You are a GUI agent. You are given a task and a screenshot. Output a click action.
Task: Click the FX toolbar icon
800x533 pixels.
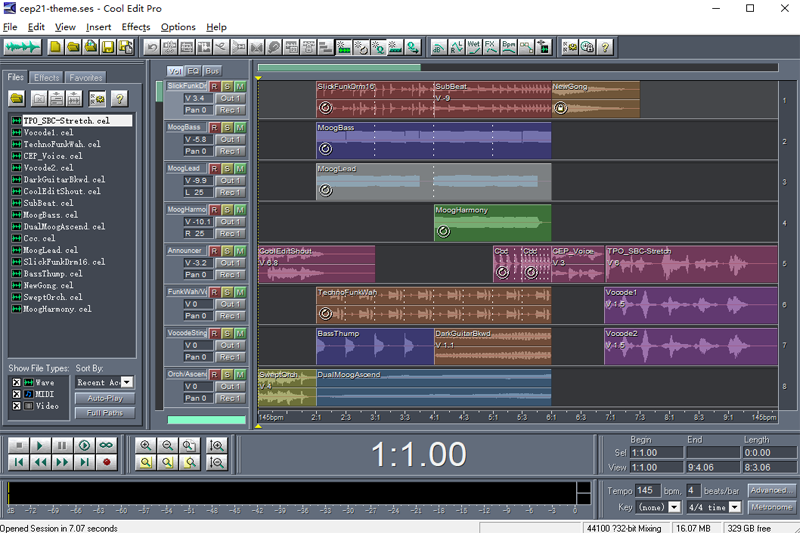(x=491, y=47)
